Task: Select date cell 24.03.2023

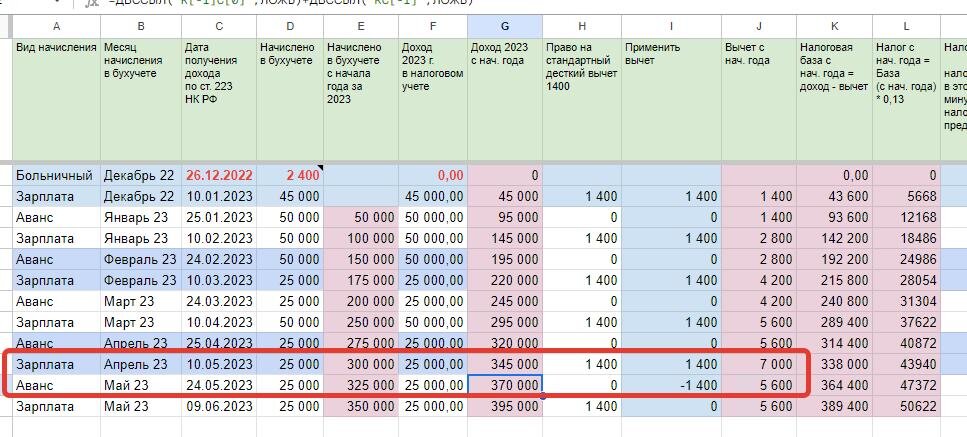Action: click(x=219, y=301)
